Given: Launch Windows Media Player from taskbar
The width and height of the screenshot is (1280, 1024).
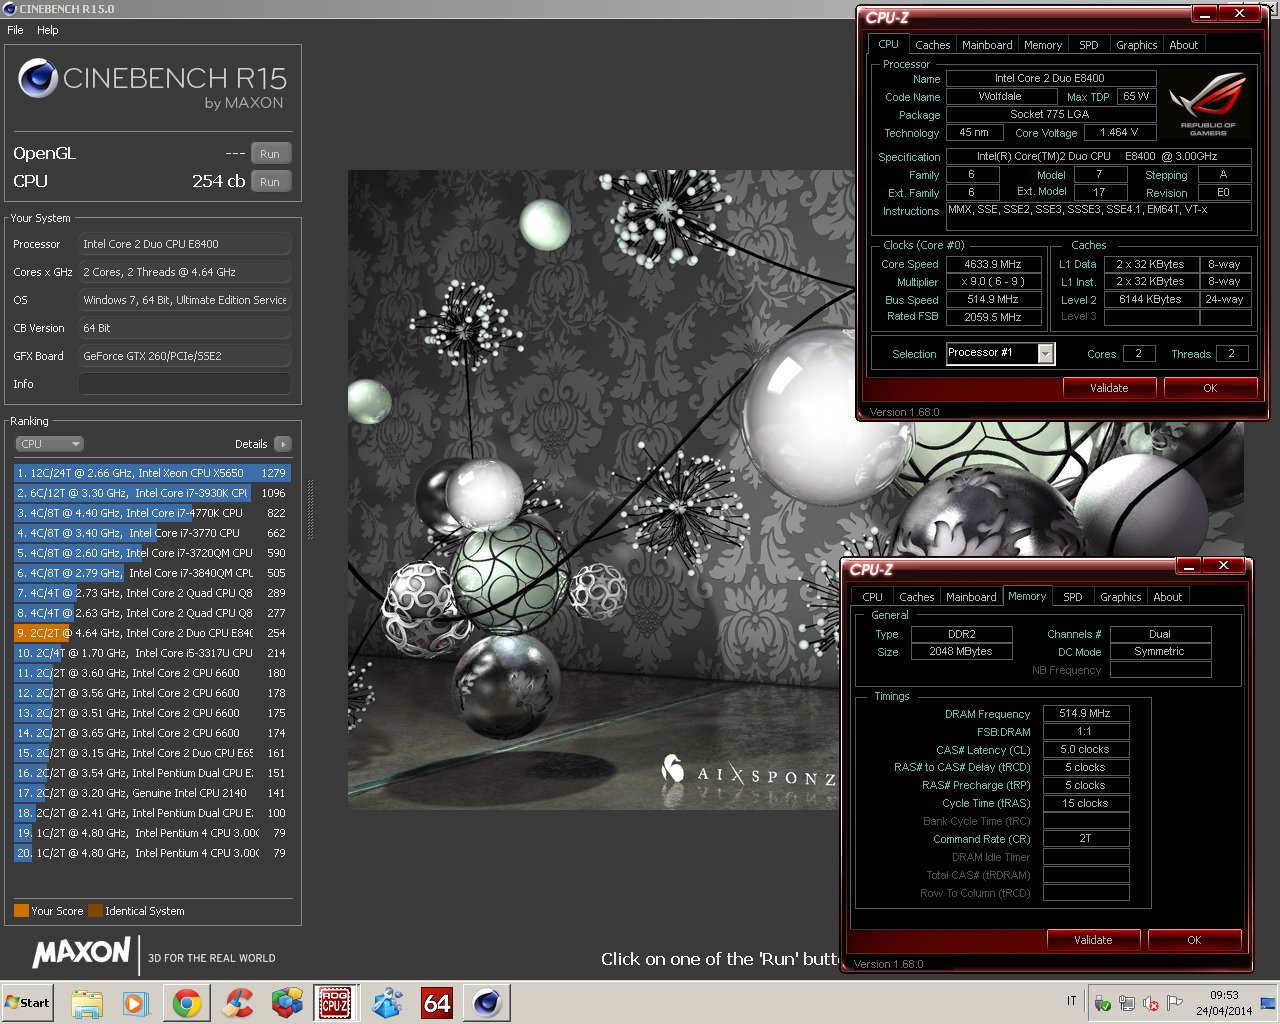Looking at the screenshot, I should click(x=136, y=1003).
